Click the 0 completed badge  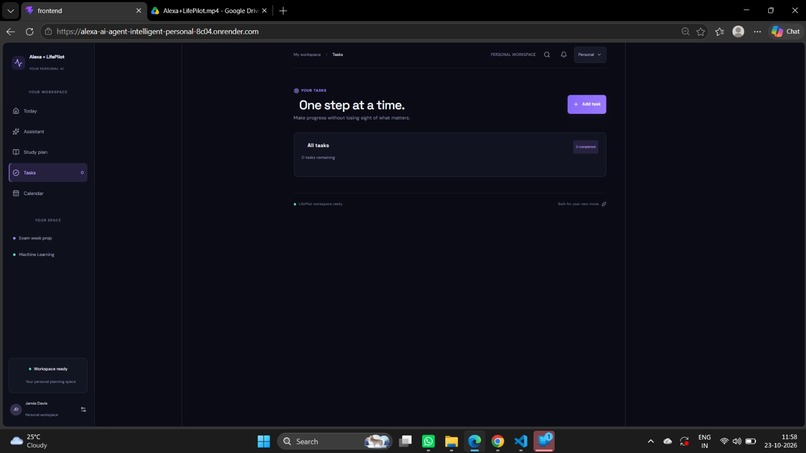point(585,147)
